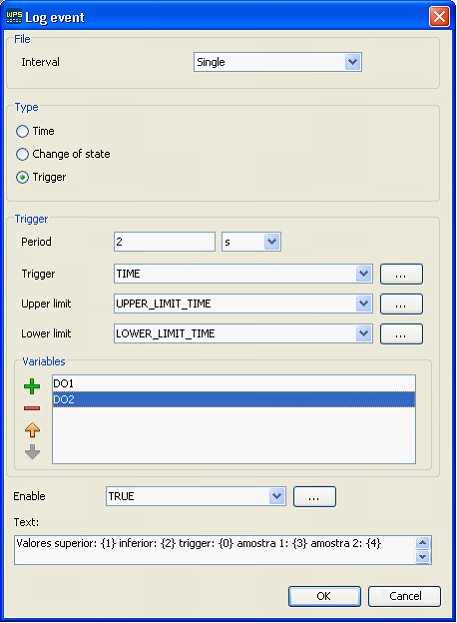
Task: Expand the Trigger dropdown showing TIME
Action: [363, 274]
